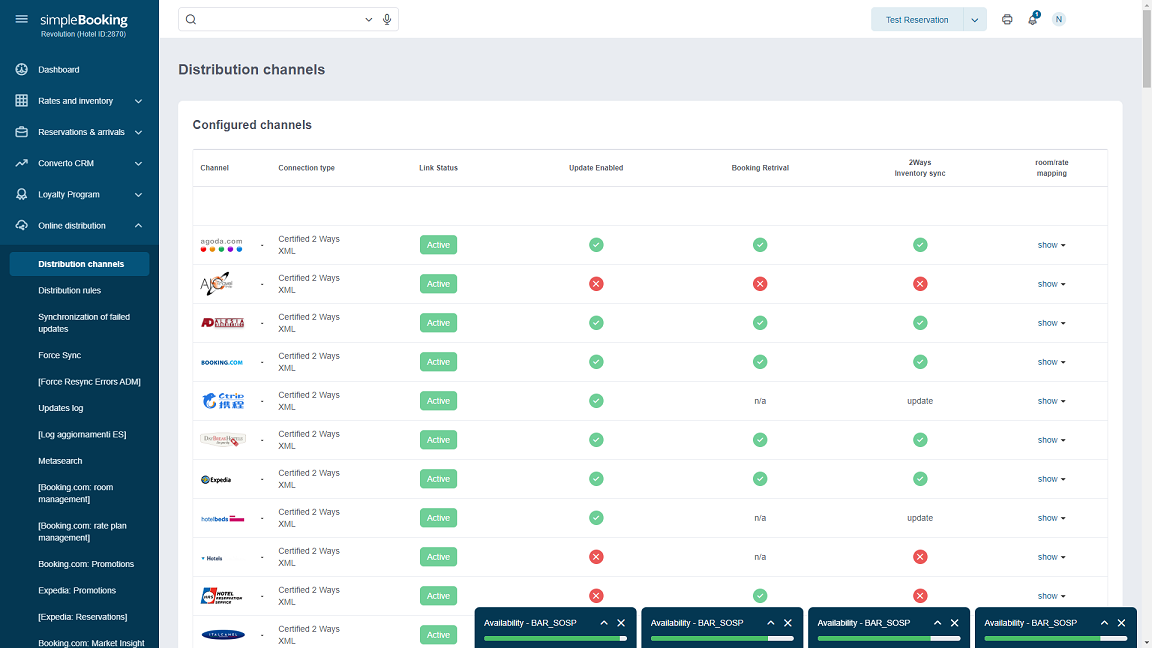Toggle agoda Update Enabled green check
The height and width of the screenshot is (648, 1152).
coord(596,245)
